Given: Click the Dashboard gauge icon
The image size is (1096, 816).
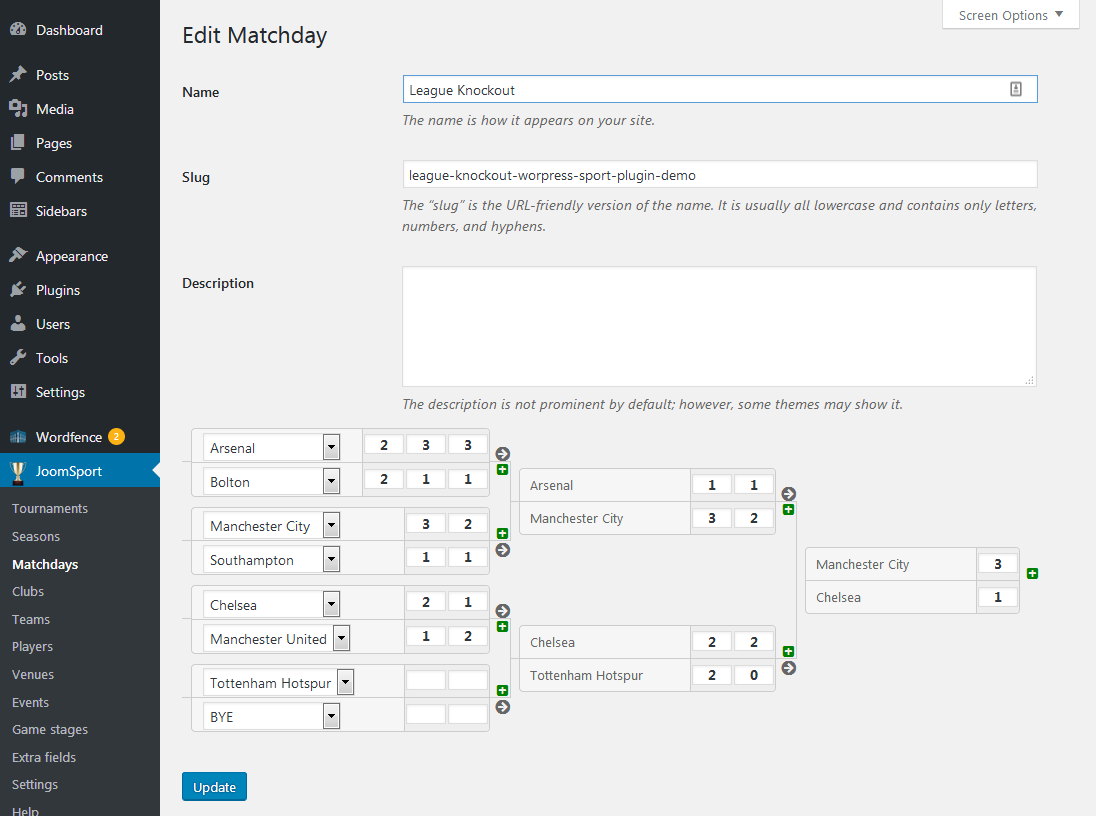Looking at the screenshot, I should click(18, 29).
